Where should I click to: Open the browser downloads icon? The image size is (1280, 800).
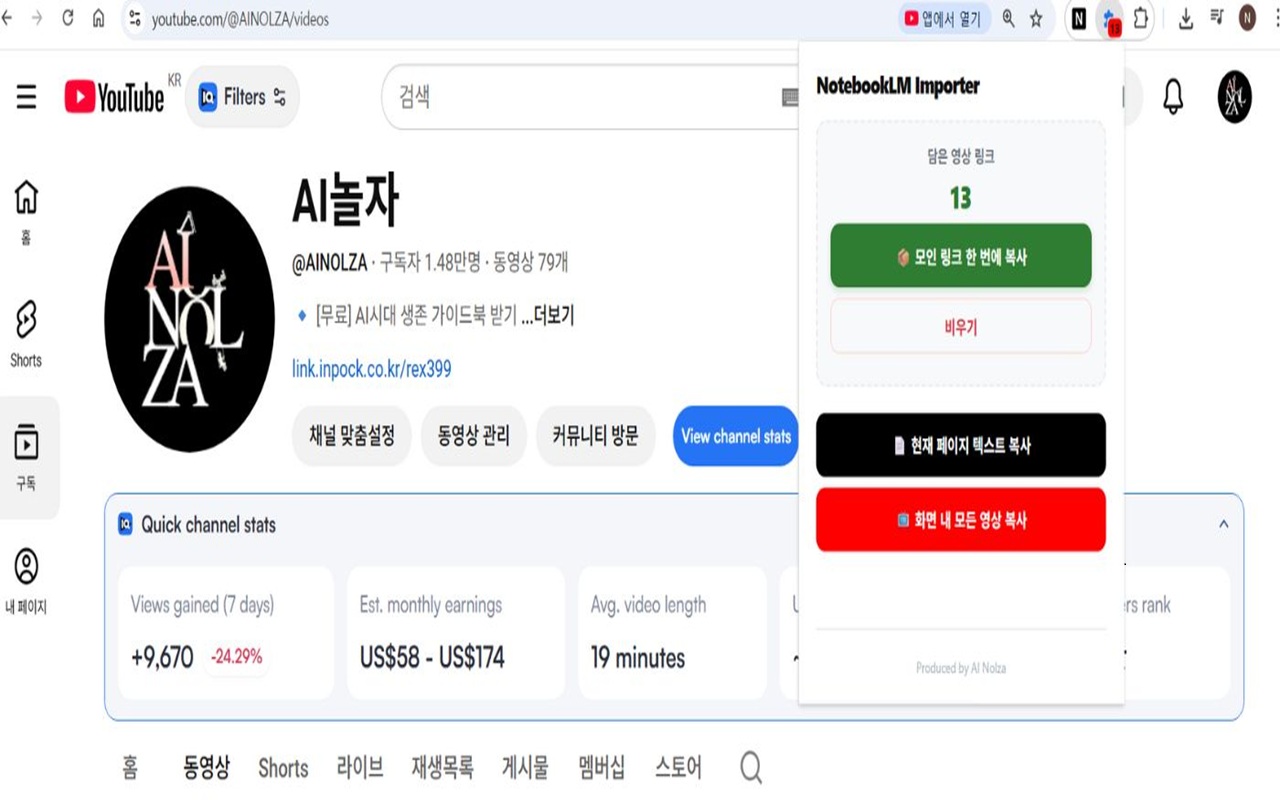point(1186,18)
